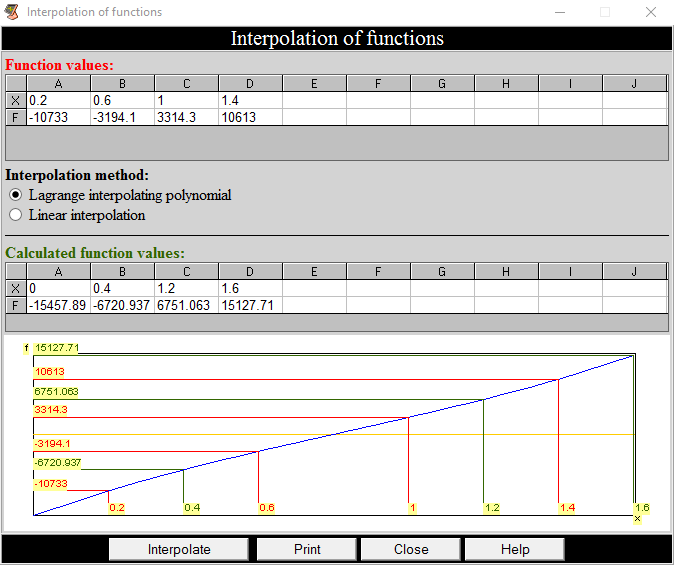Click X value cell 0.2 in Function values
Image resolution: width=674 pixels, height=565 pixels.
click(58, 100)
